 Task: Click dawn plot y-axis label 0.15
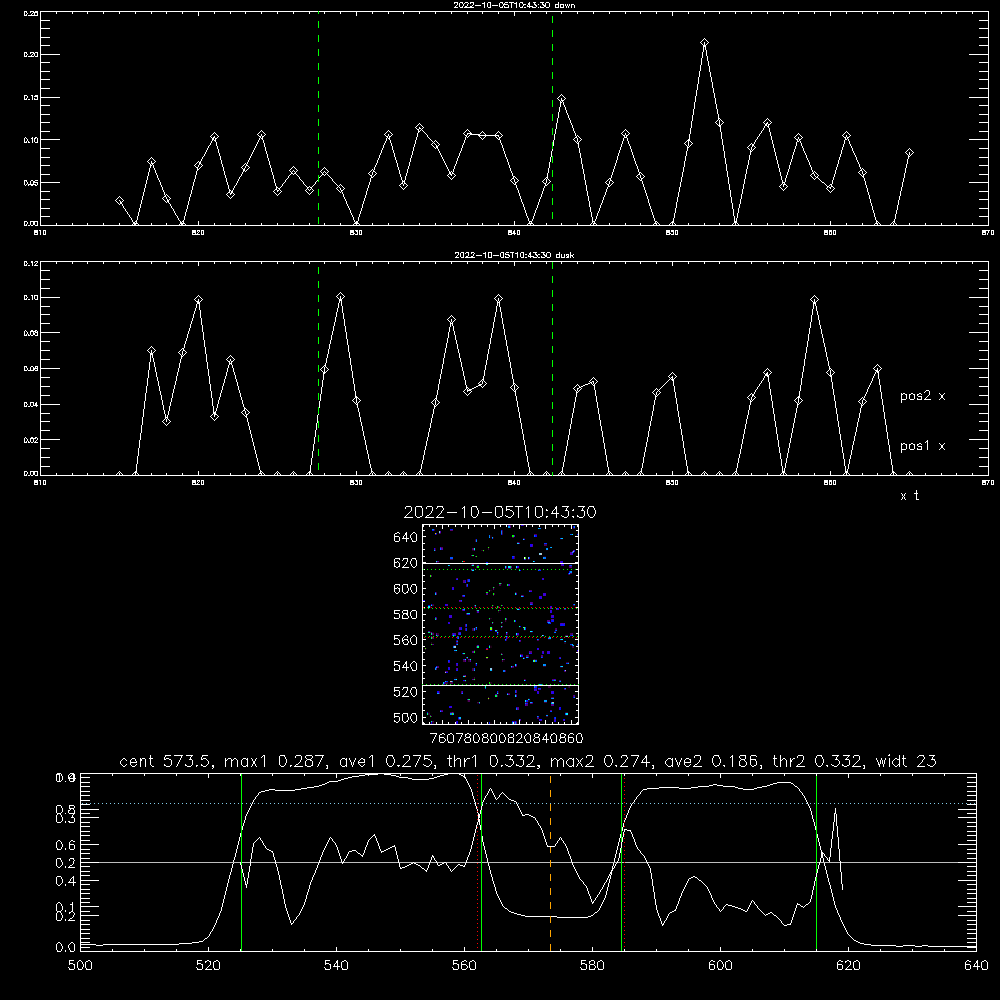(31, 98)
